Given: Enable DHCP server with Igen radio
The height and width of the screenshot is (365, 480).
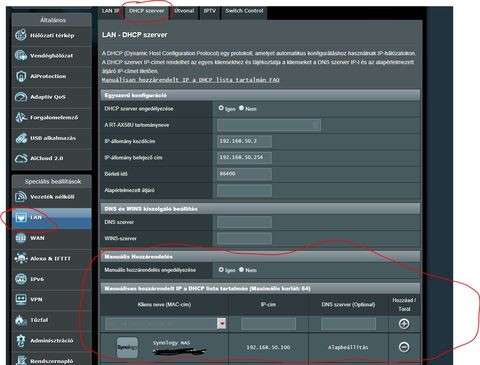Looking at the screenshot, I should coord(221,108).
